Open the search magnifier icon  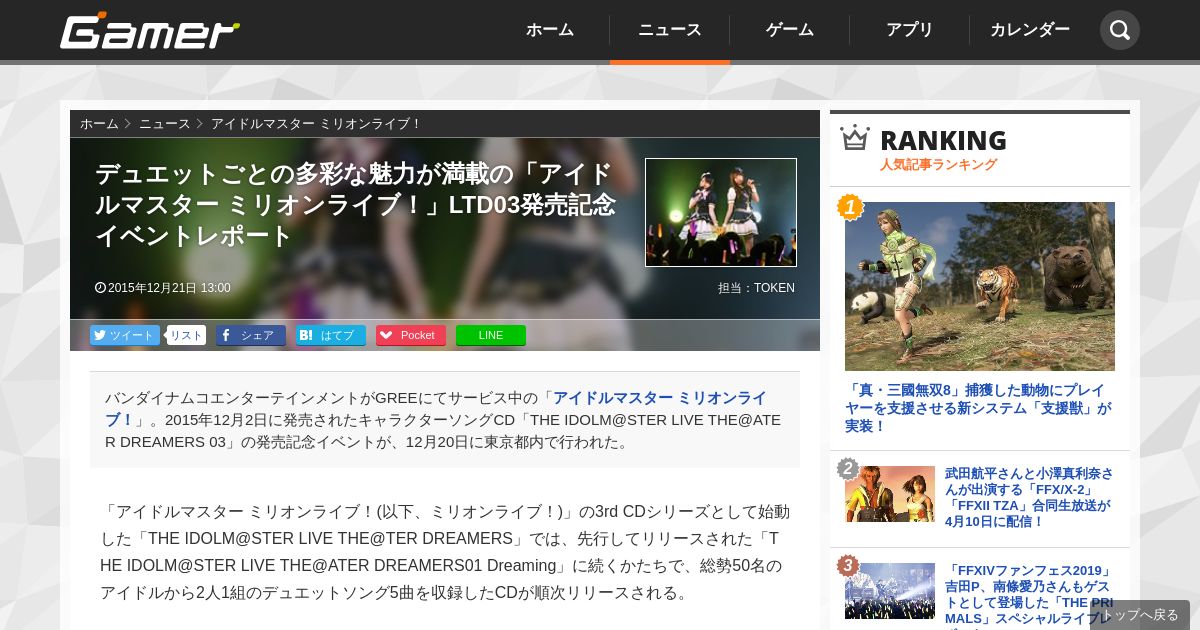[1120, 30]
